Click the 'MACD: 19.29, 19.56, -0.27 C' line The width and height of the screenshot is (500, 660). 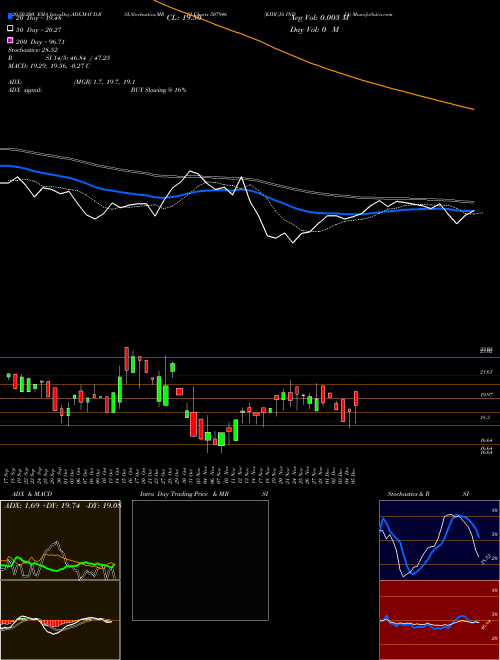pyautogui.click(x=49, y=66)
